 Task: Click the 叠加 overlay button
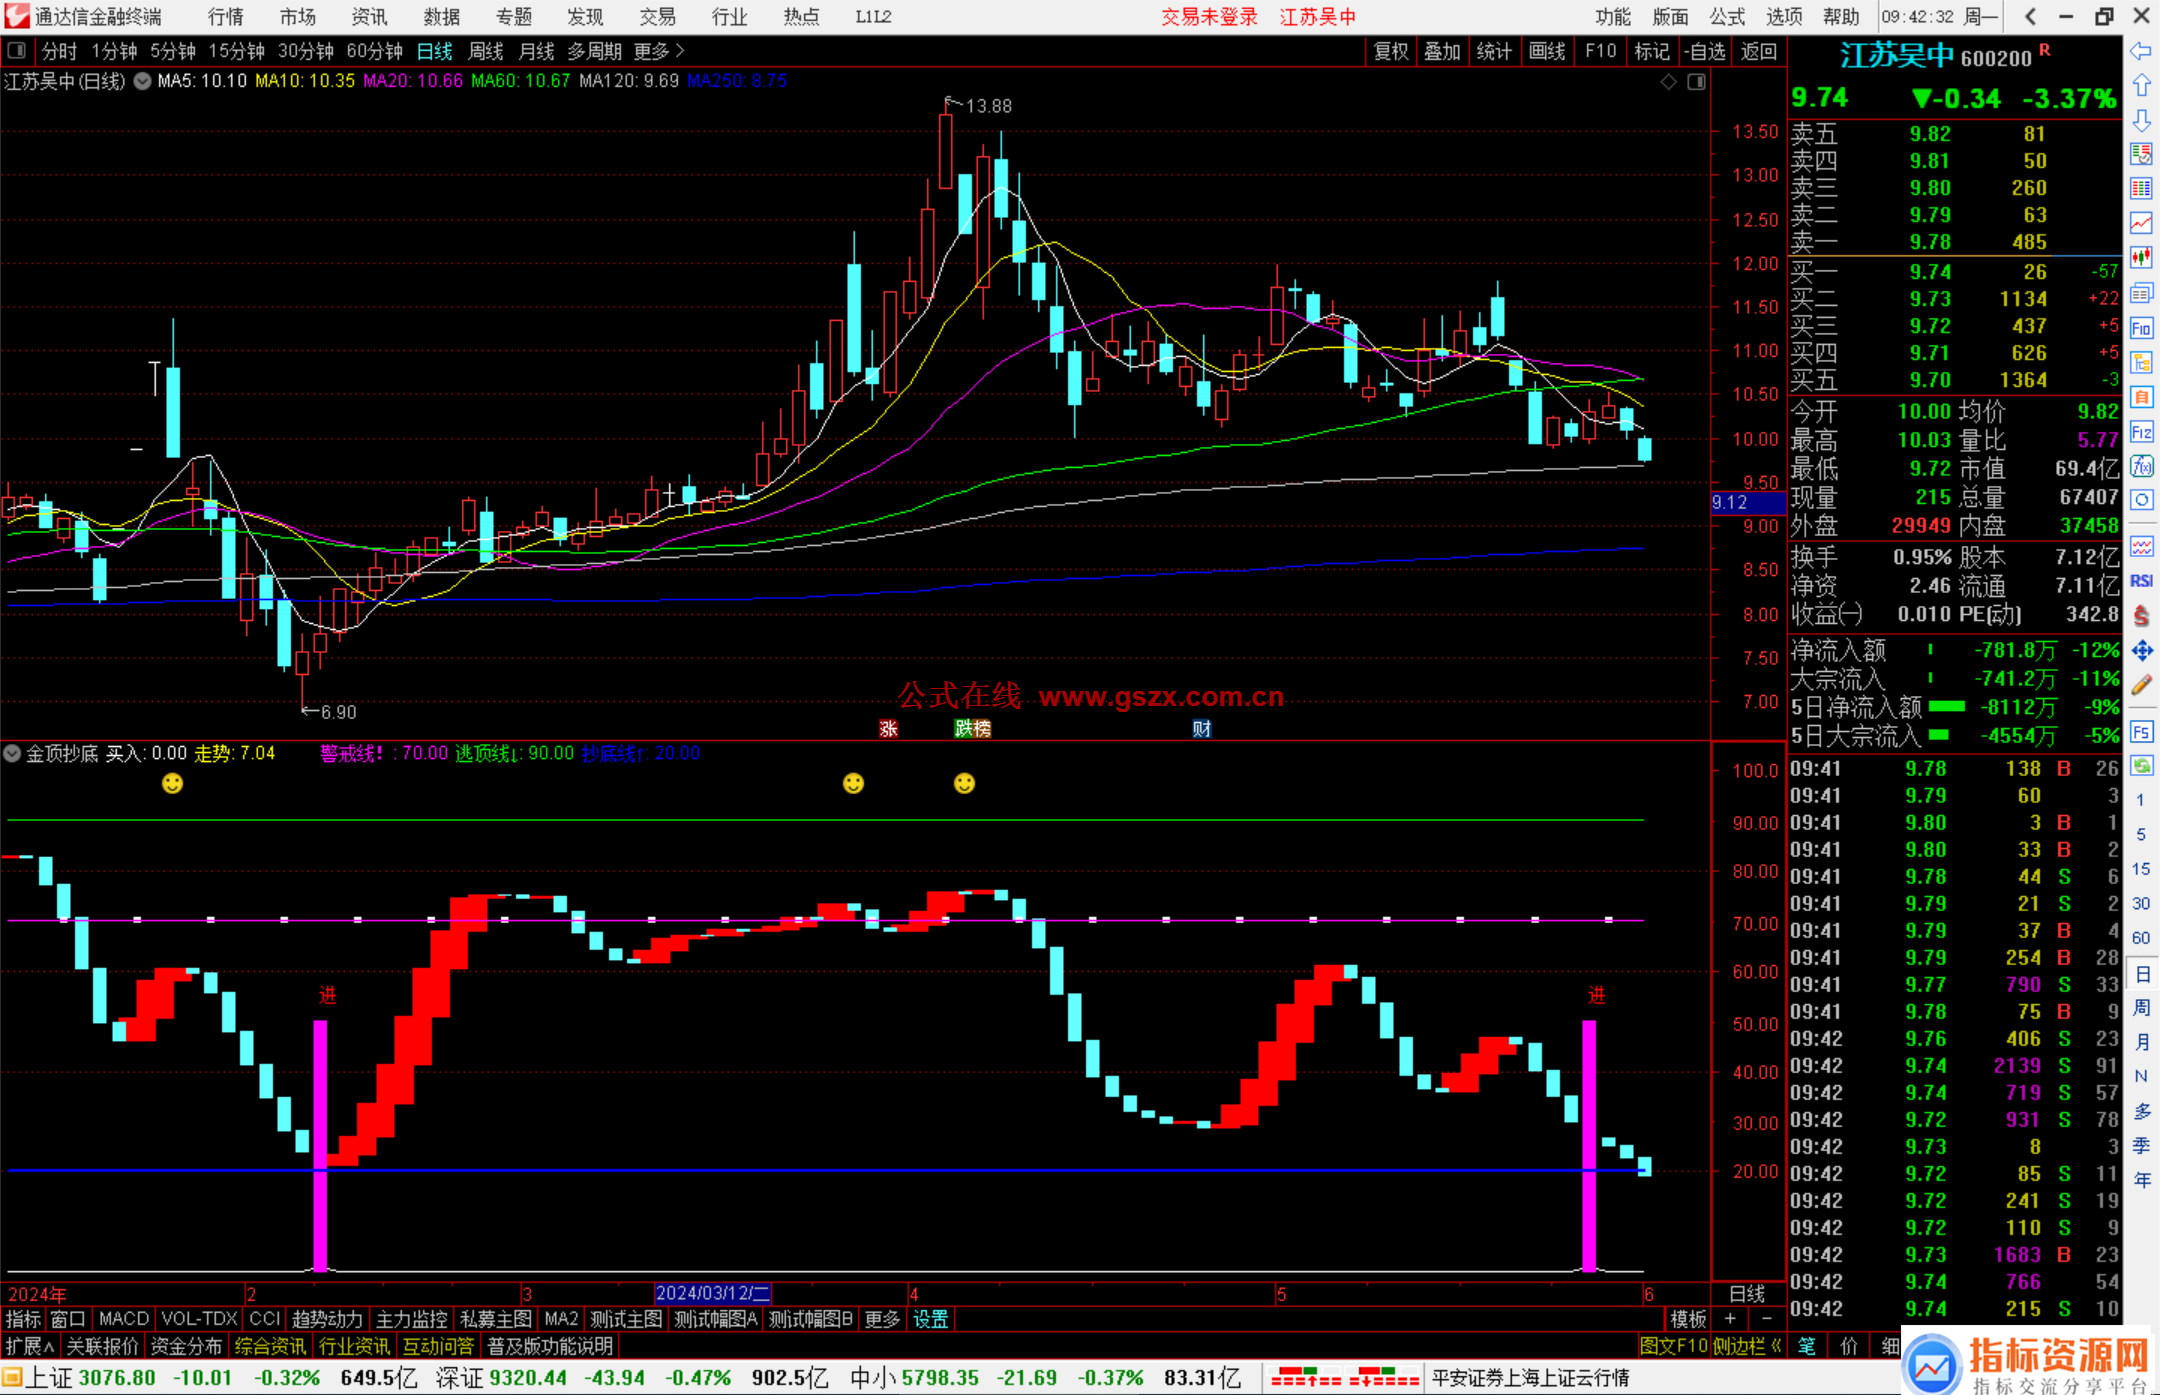pyautogui.click(x=1442, y=51)
